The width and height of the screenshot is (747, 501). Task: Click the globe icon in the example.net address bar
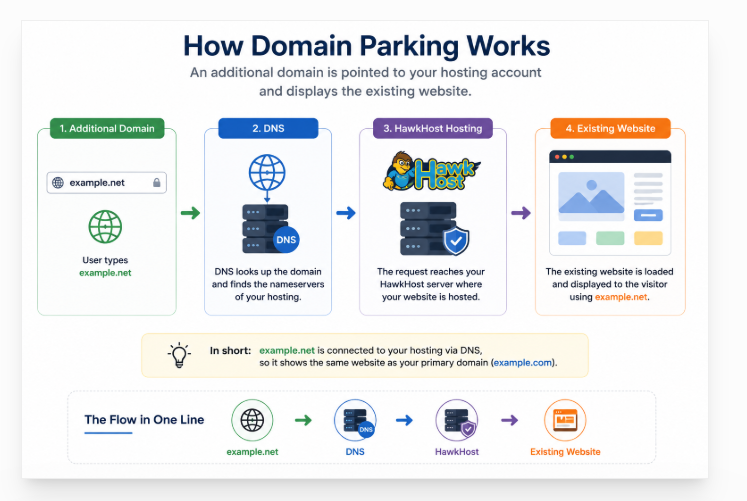tap(58, 182)
